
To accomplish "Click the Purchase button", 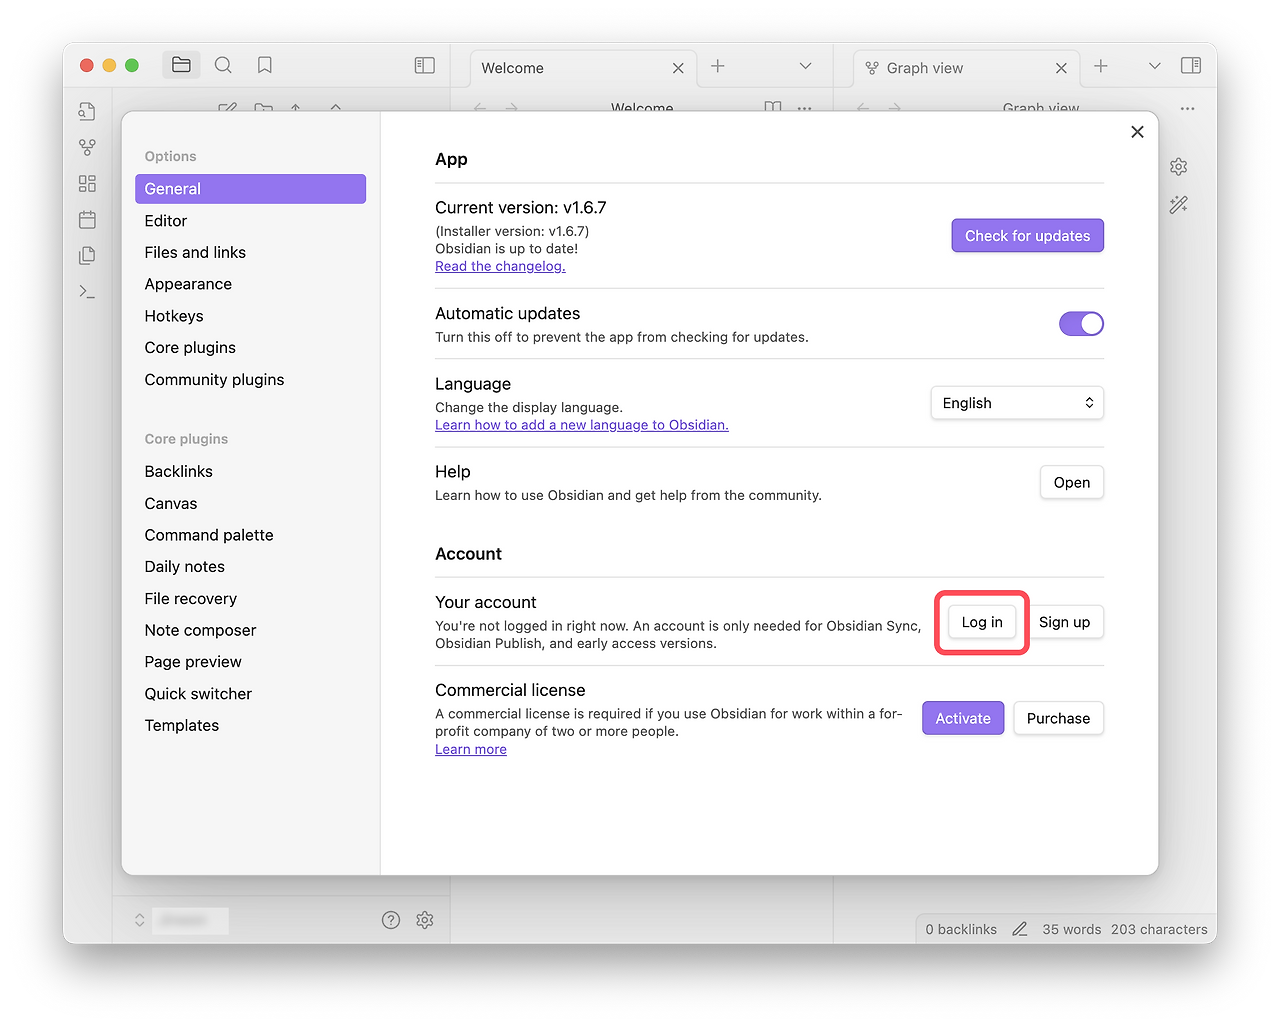I will coord(1058,718).
